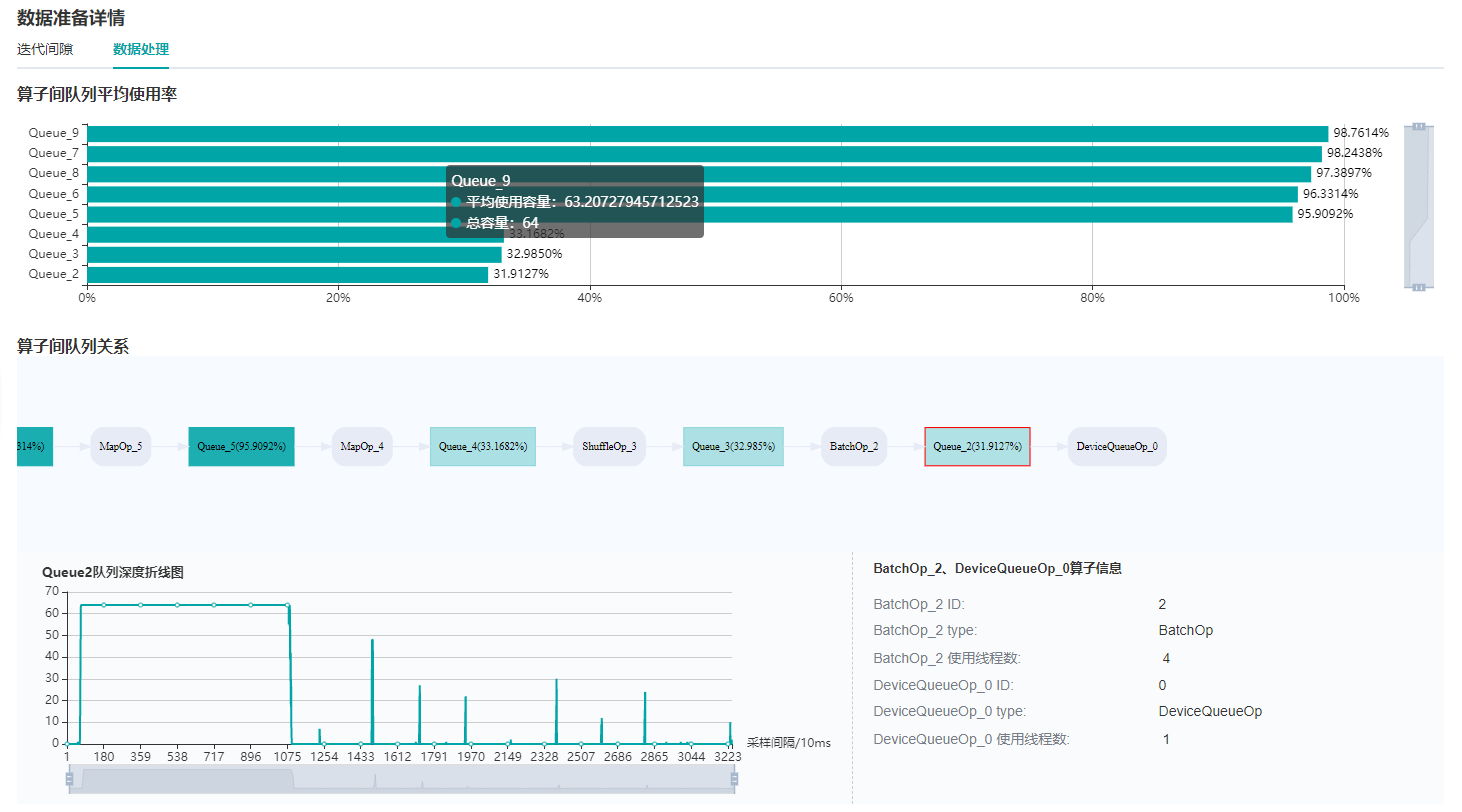The image size is (1462, 812).
Task: Click top handle of vertical zoom slider
Action: (x=1418, y=127)
